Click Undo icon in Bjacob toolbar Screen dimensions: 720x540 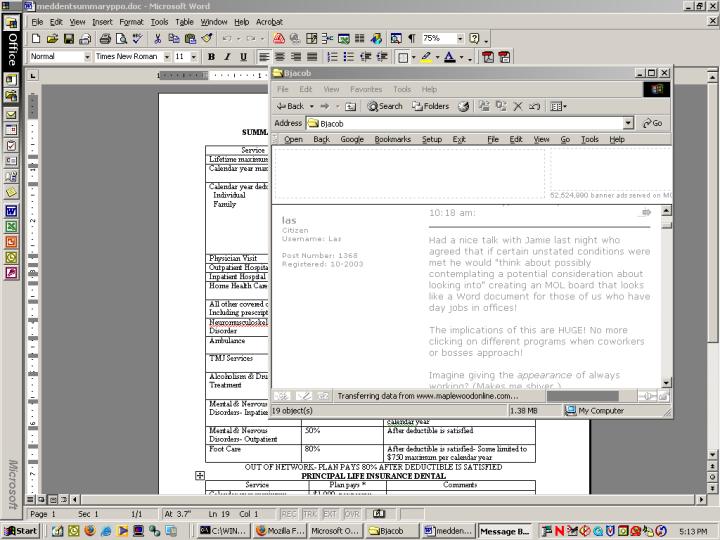click(534, 107)
